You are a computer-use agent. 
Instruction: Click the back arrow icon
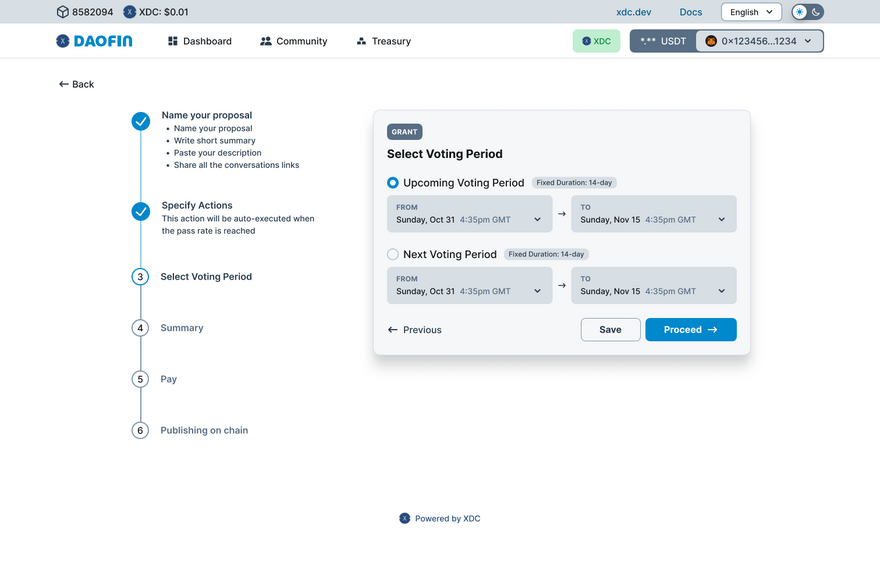(x=64, y=84)
